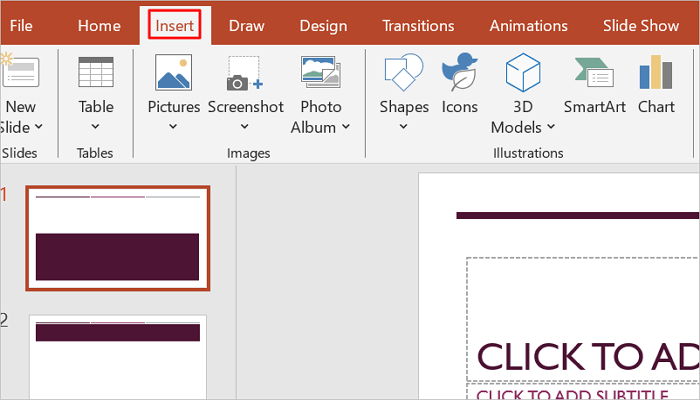Open the File tab
This screenshot has height=400, width=700.
point(21,26)
